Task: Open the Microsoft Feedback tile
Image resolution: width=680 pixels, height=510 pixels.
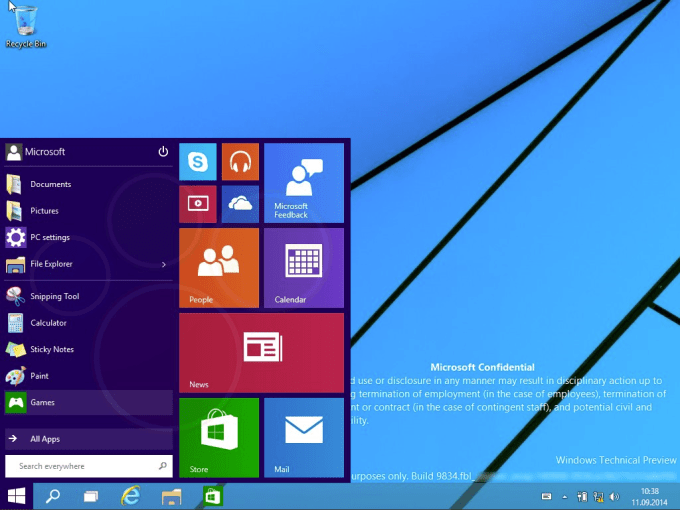Action: [x=304, y=183]
